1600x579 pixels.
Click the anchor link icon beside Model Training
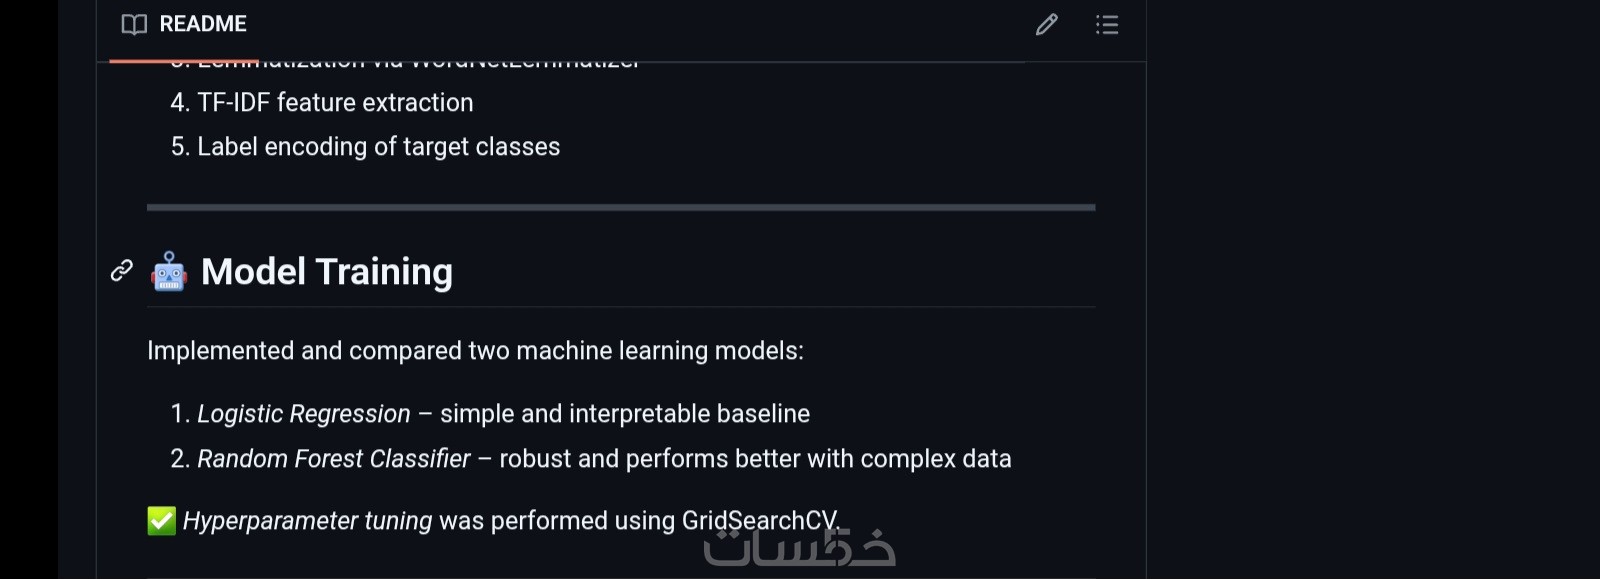click(x=122, y=271)
